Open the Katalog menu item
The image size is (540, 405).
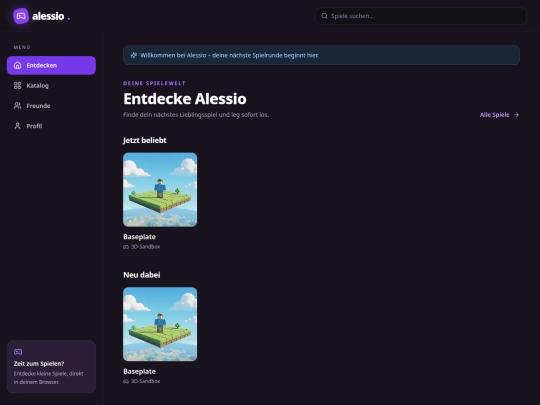pyautogui.click(x=51, y=85)
